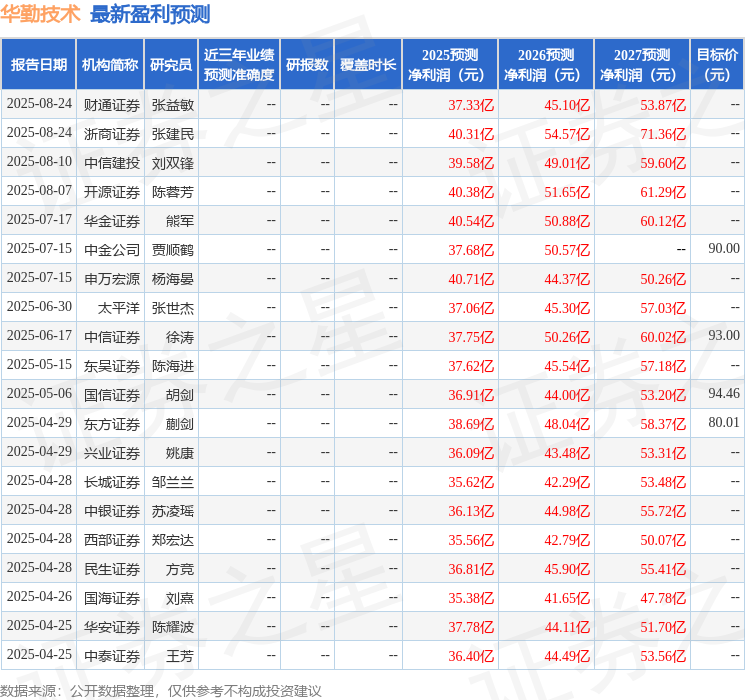Viewport: 745px width, 700px height.
Task: Click analyst name 苏凌瑶
Action: pos(173,511)
